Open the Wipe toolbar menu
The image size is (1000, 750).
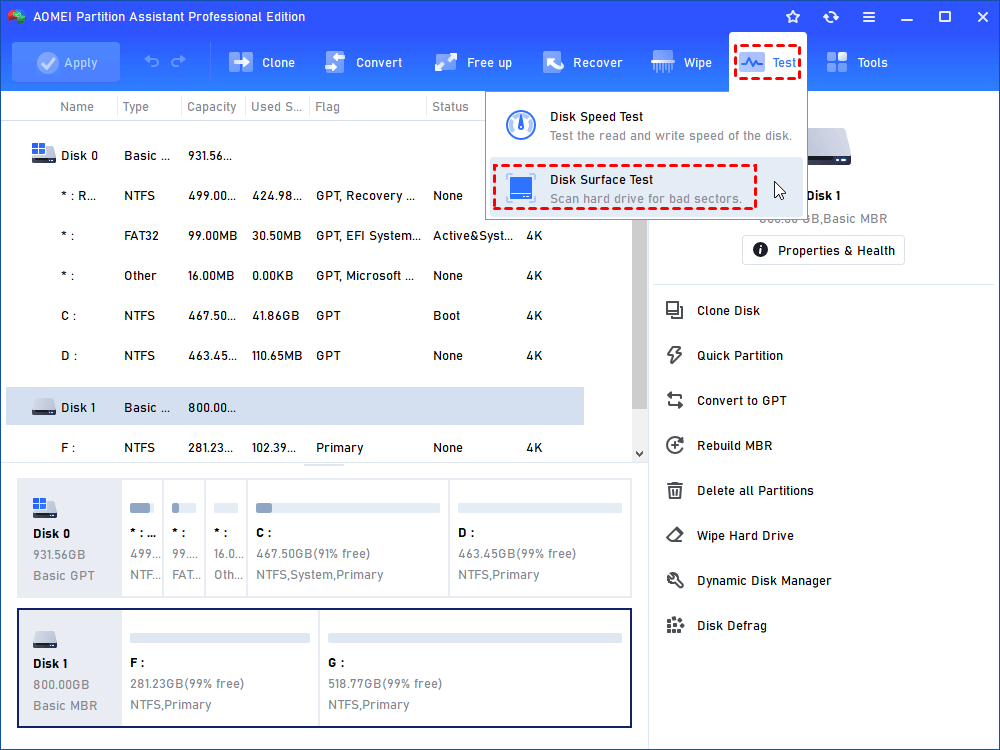681,62
